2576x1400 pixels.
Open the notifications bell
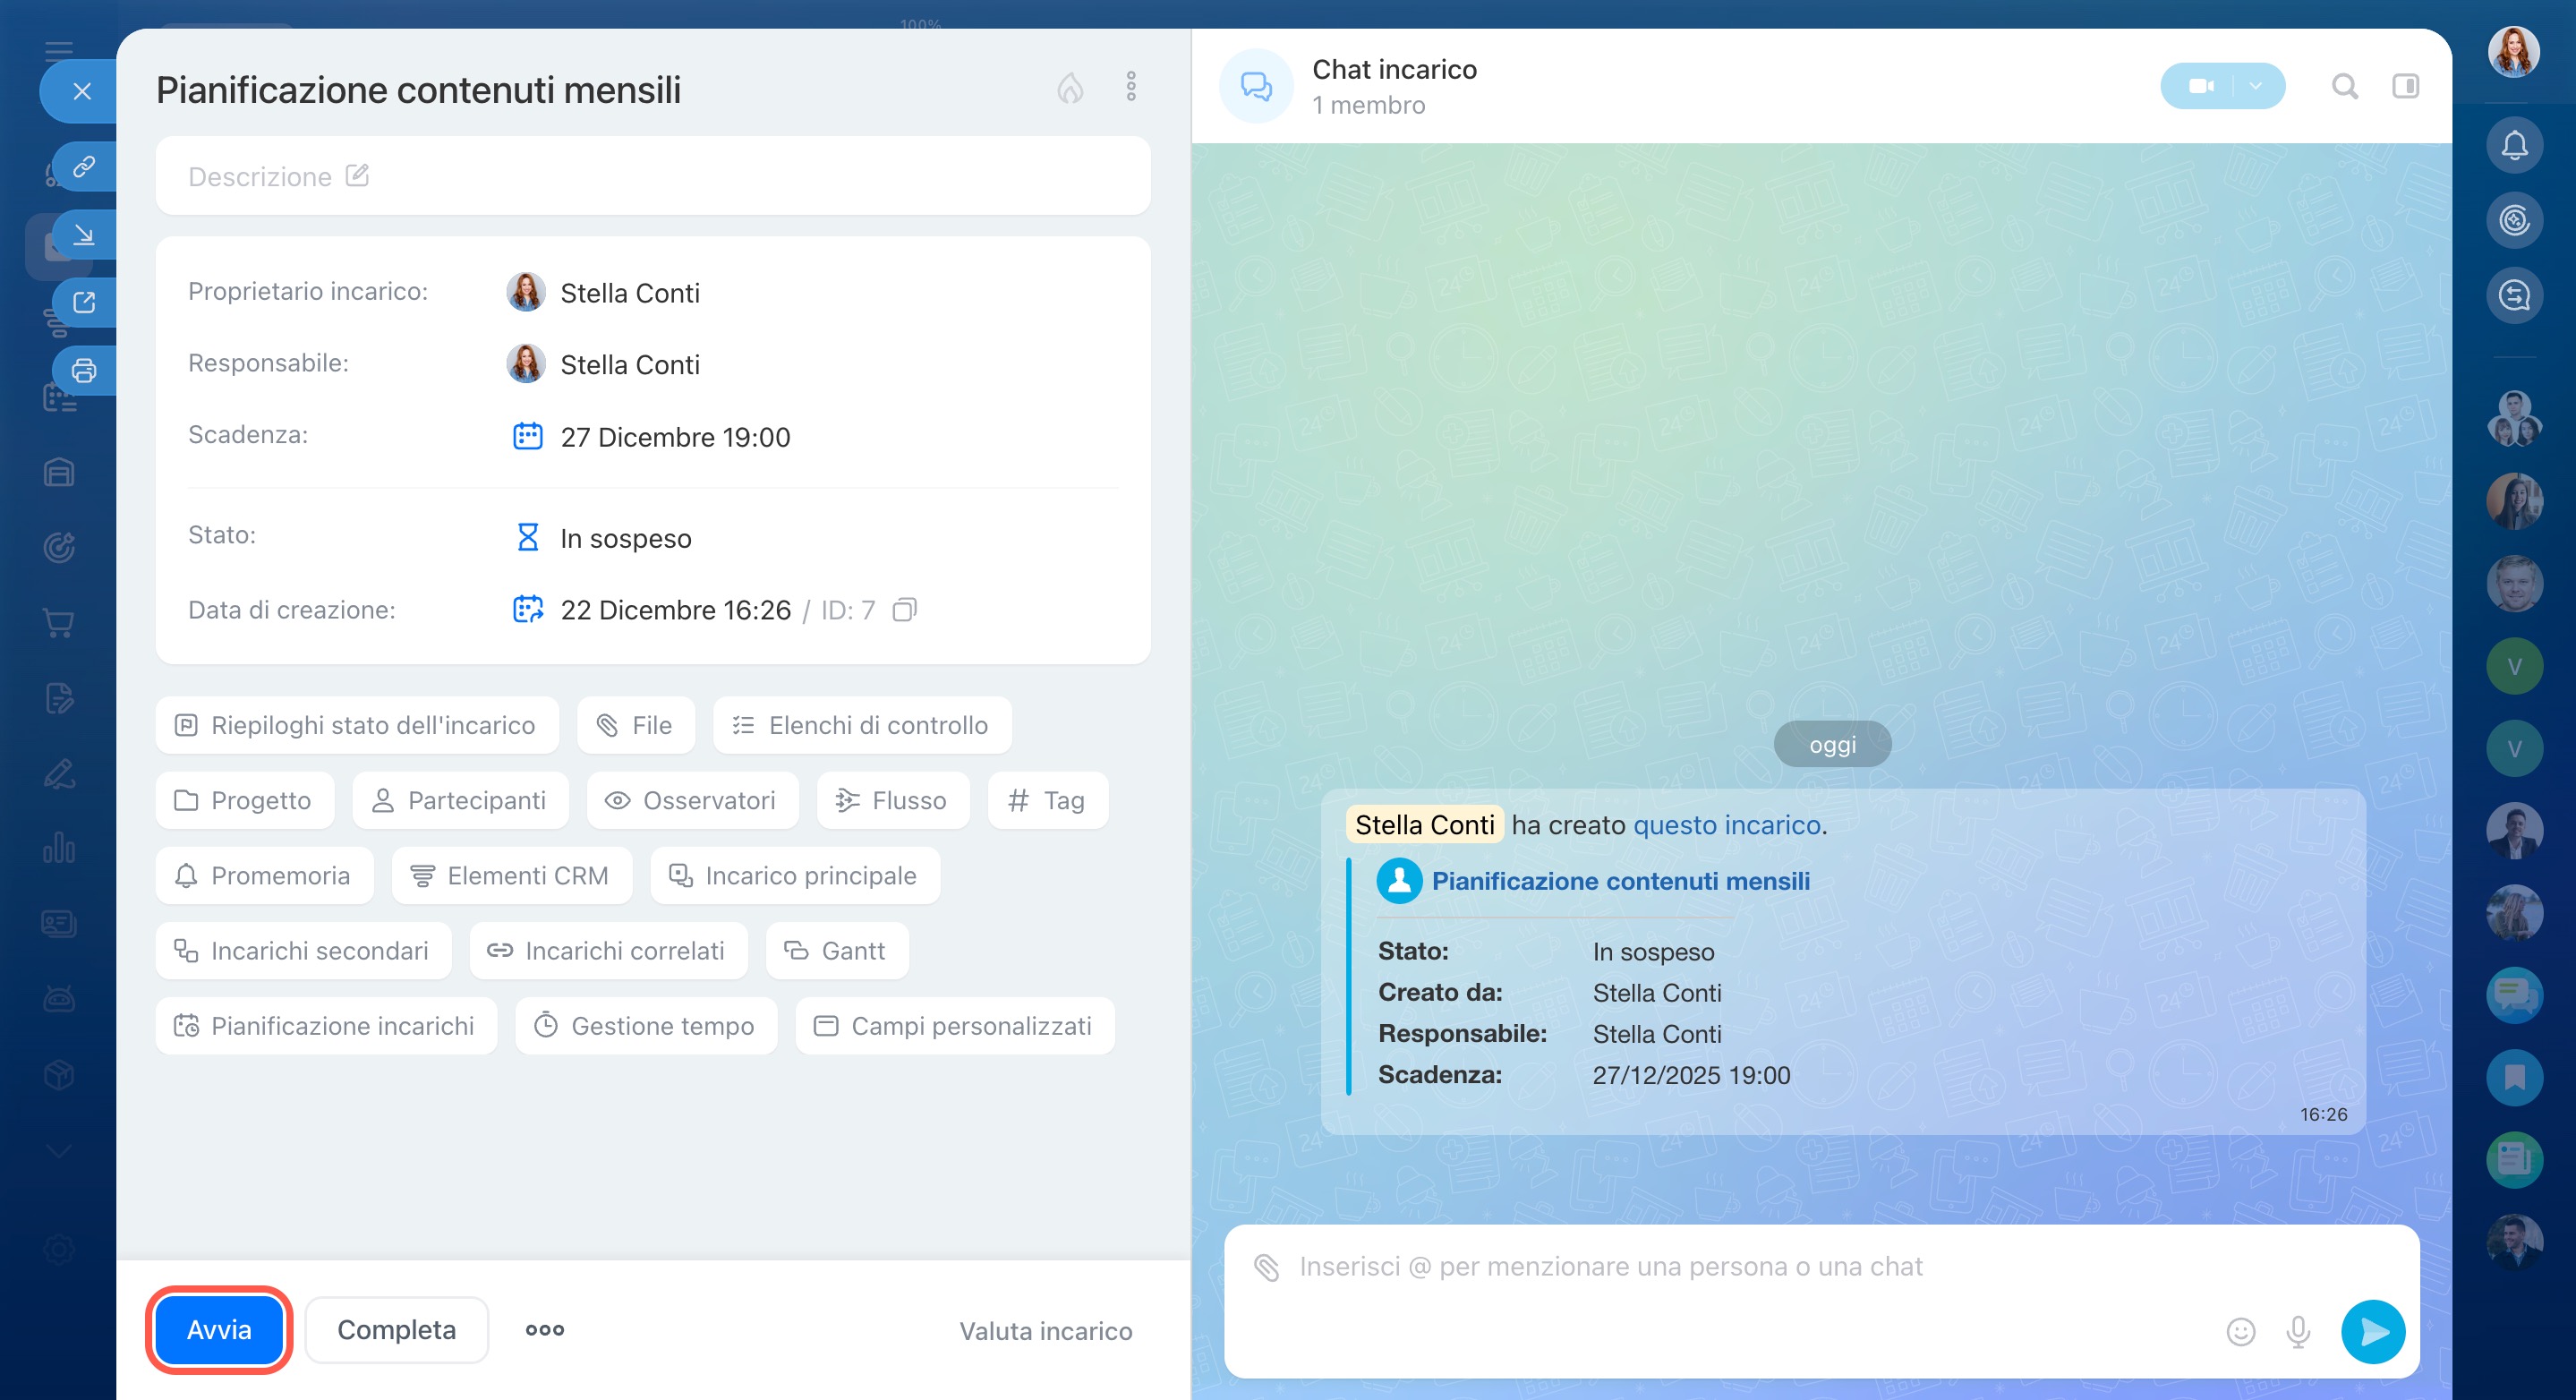point(2514,146)
